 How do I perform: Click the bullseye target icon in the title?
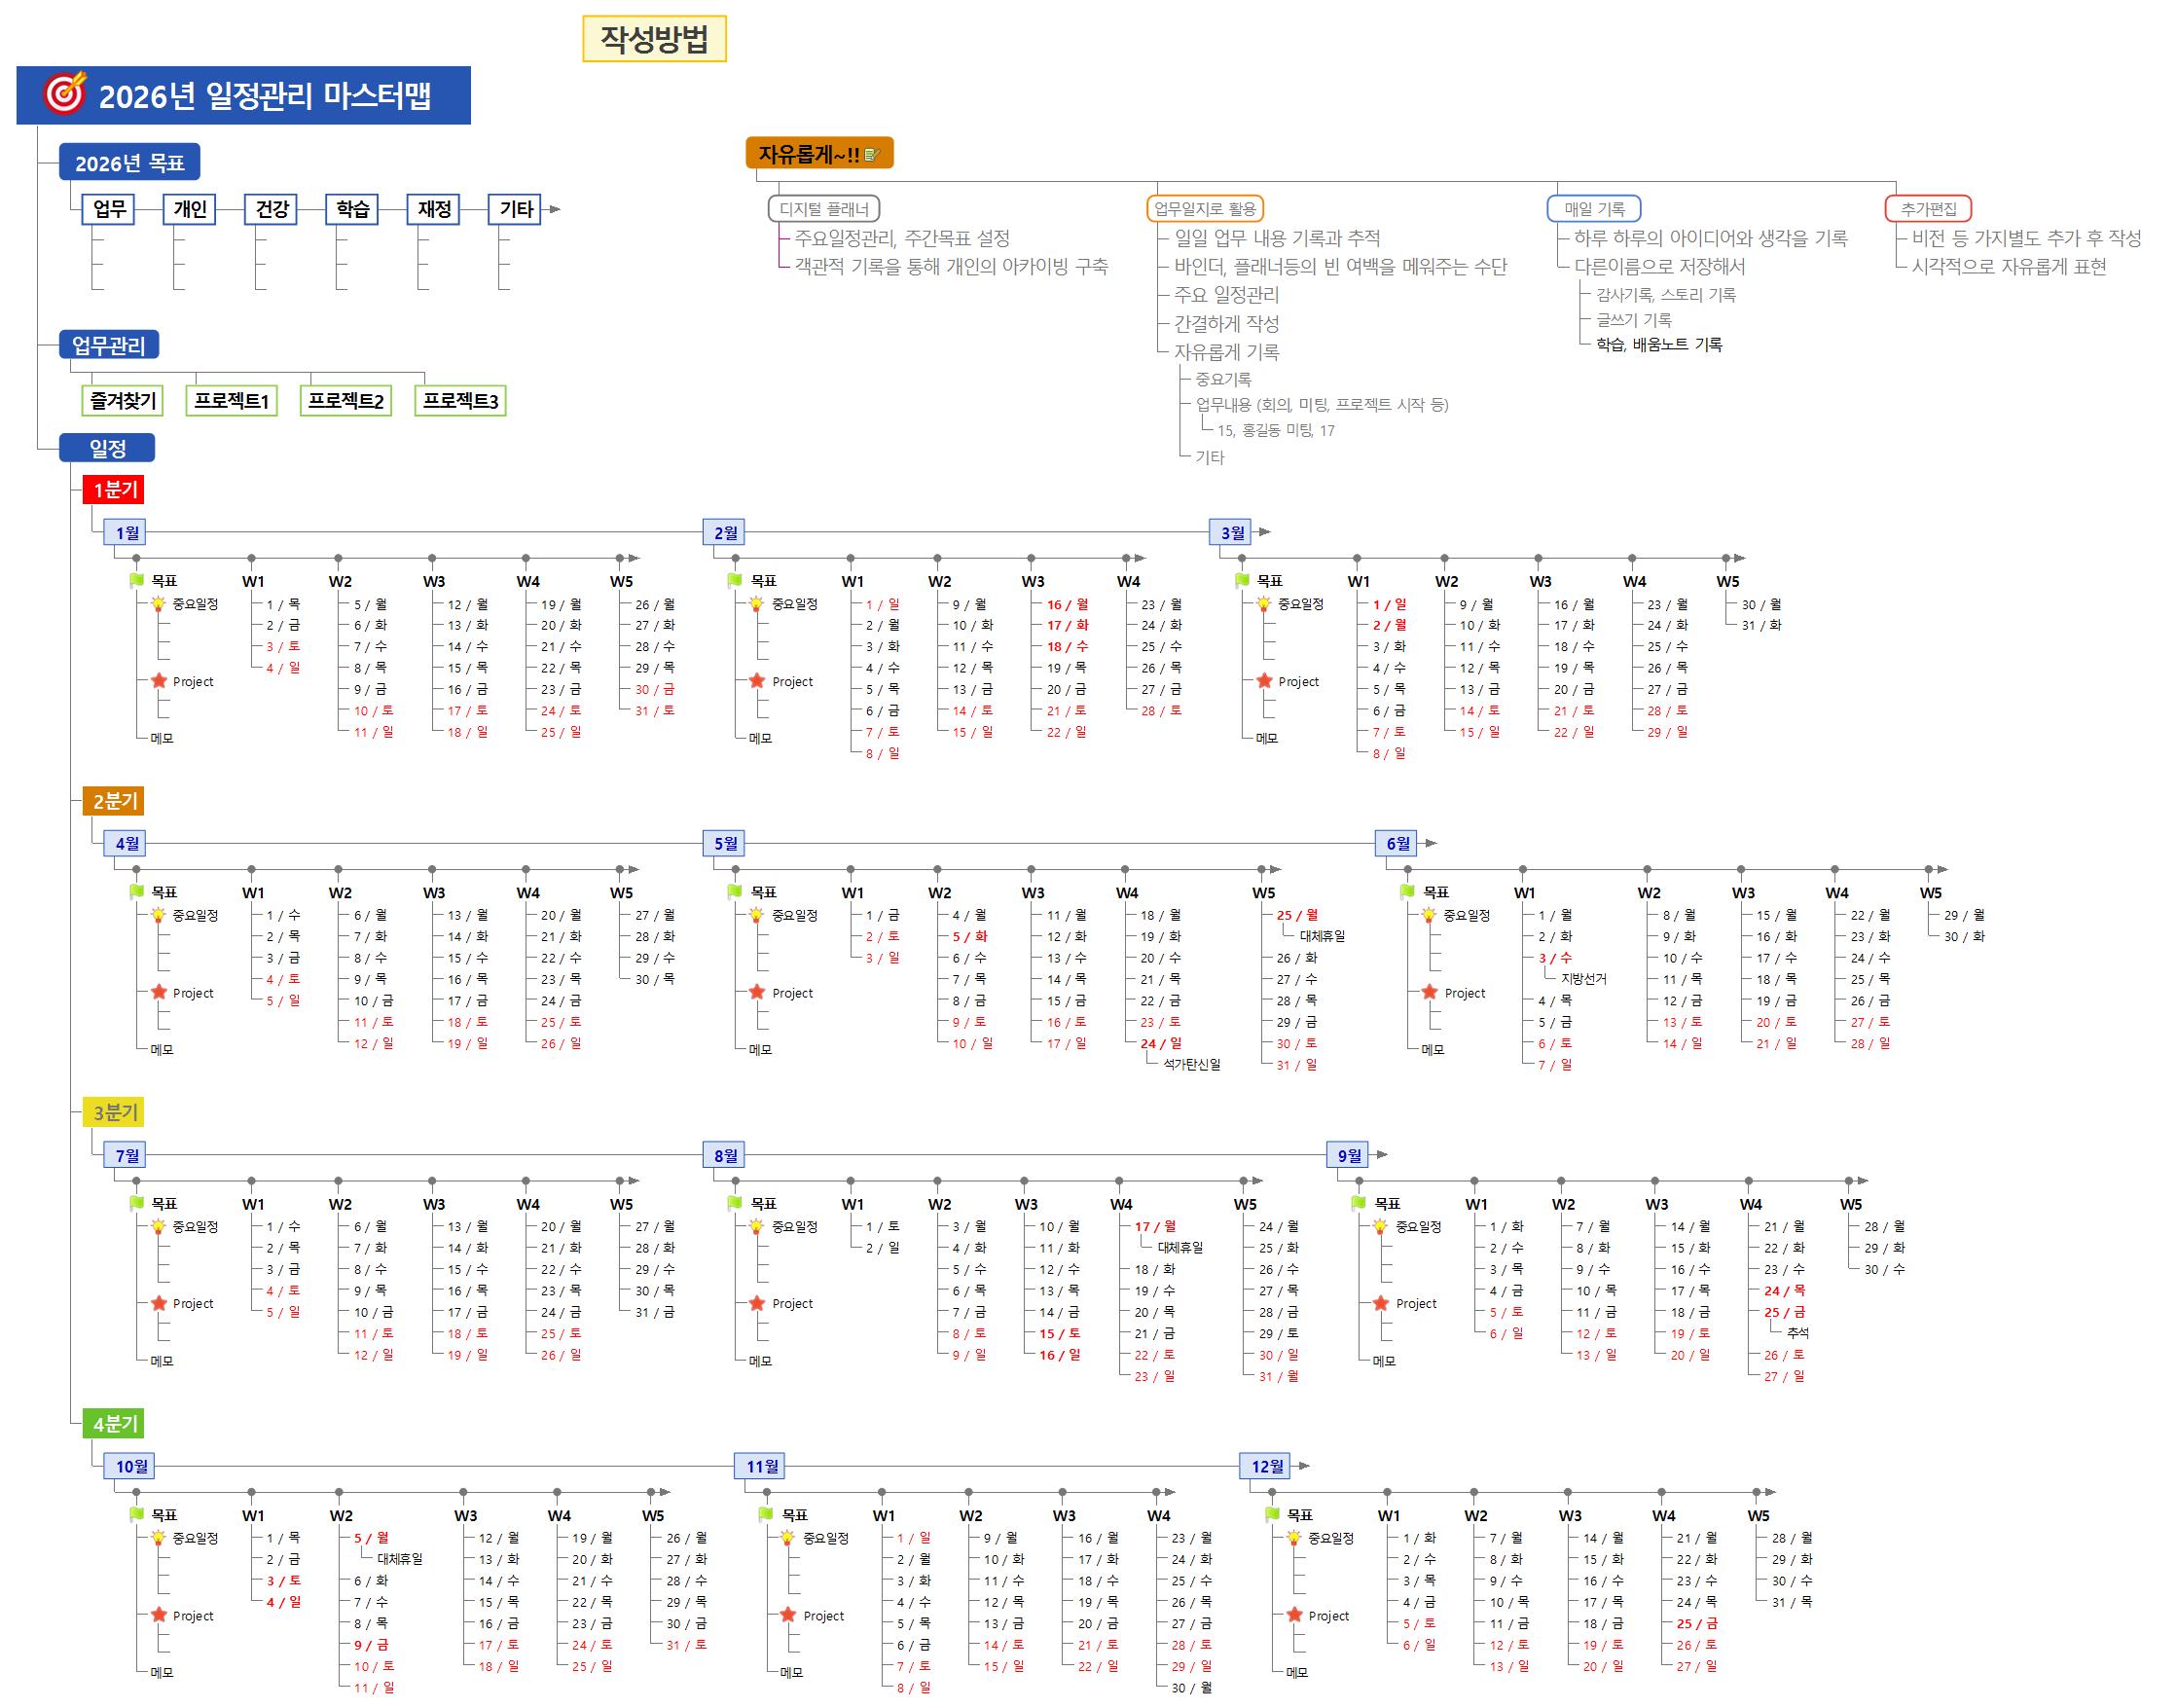(64, 93)
